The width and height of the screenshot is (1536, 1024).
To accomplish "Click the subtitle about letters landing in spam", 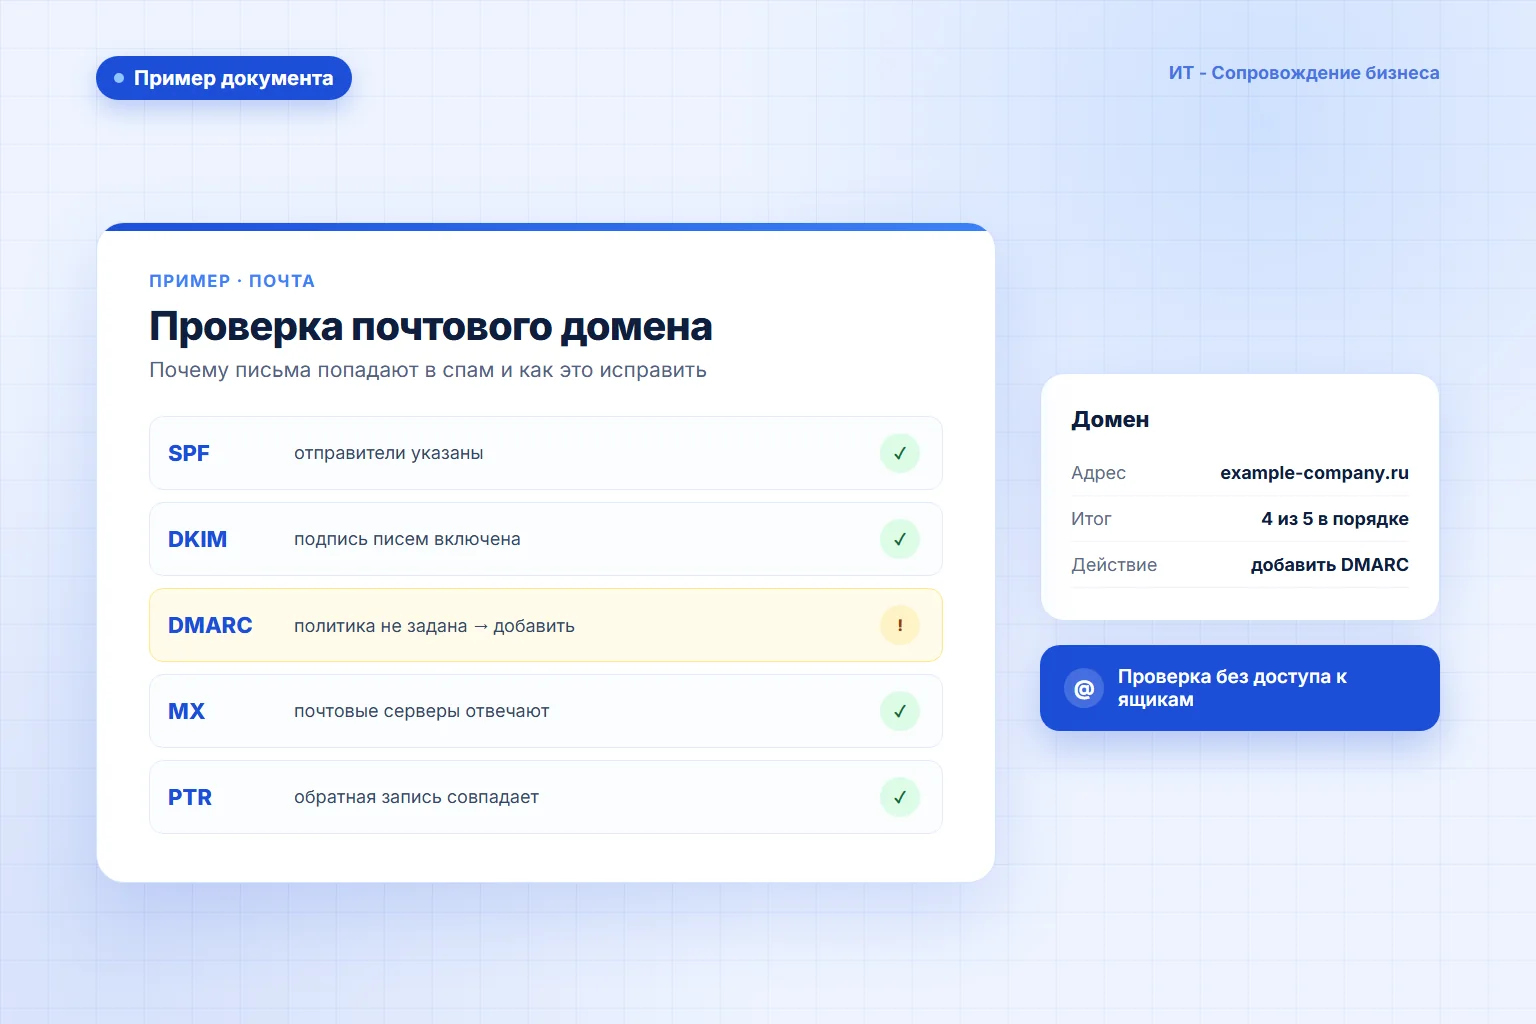I will (x=428, y=370).
